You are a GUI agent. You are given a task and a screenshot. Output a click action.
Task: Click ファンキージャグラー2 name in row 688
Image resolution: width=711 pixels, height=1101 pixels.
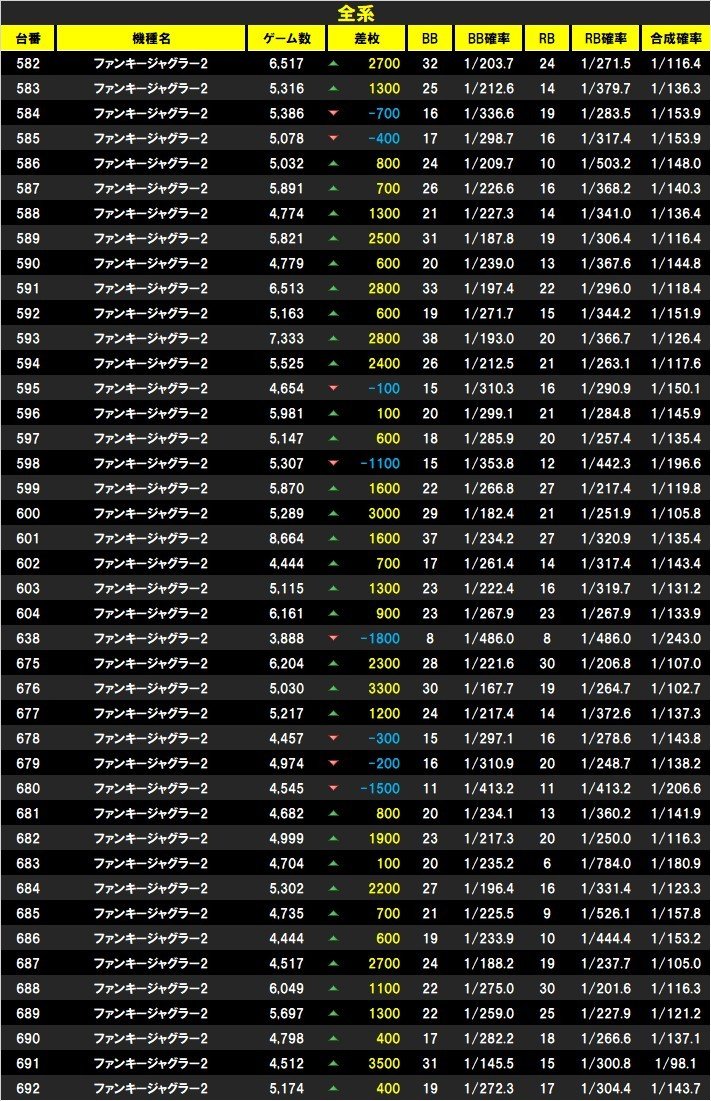(151, 989)
